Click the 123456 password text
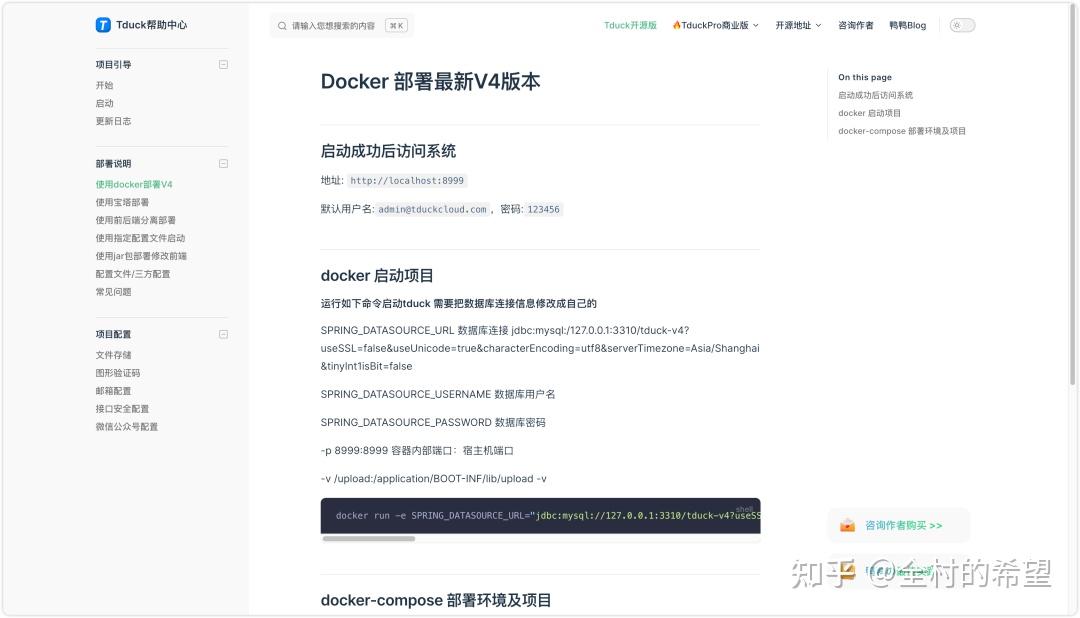The width and height of the screenshot is (1080, 618). click(543, 209)
